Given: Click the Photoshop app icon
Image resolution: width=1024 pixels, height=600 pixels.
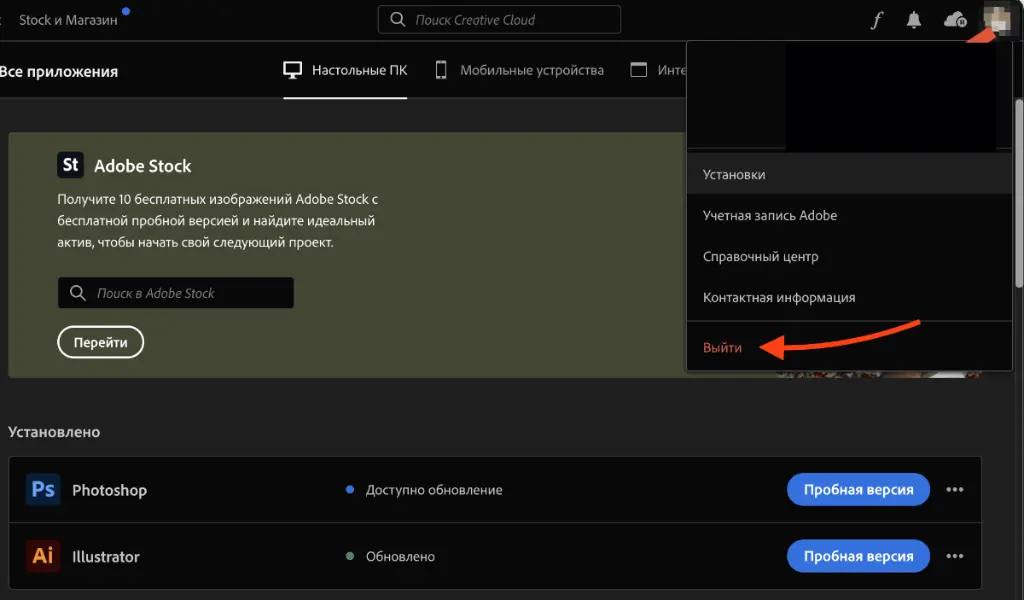Looking at the screenshot, I should (43, 490).
